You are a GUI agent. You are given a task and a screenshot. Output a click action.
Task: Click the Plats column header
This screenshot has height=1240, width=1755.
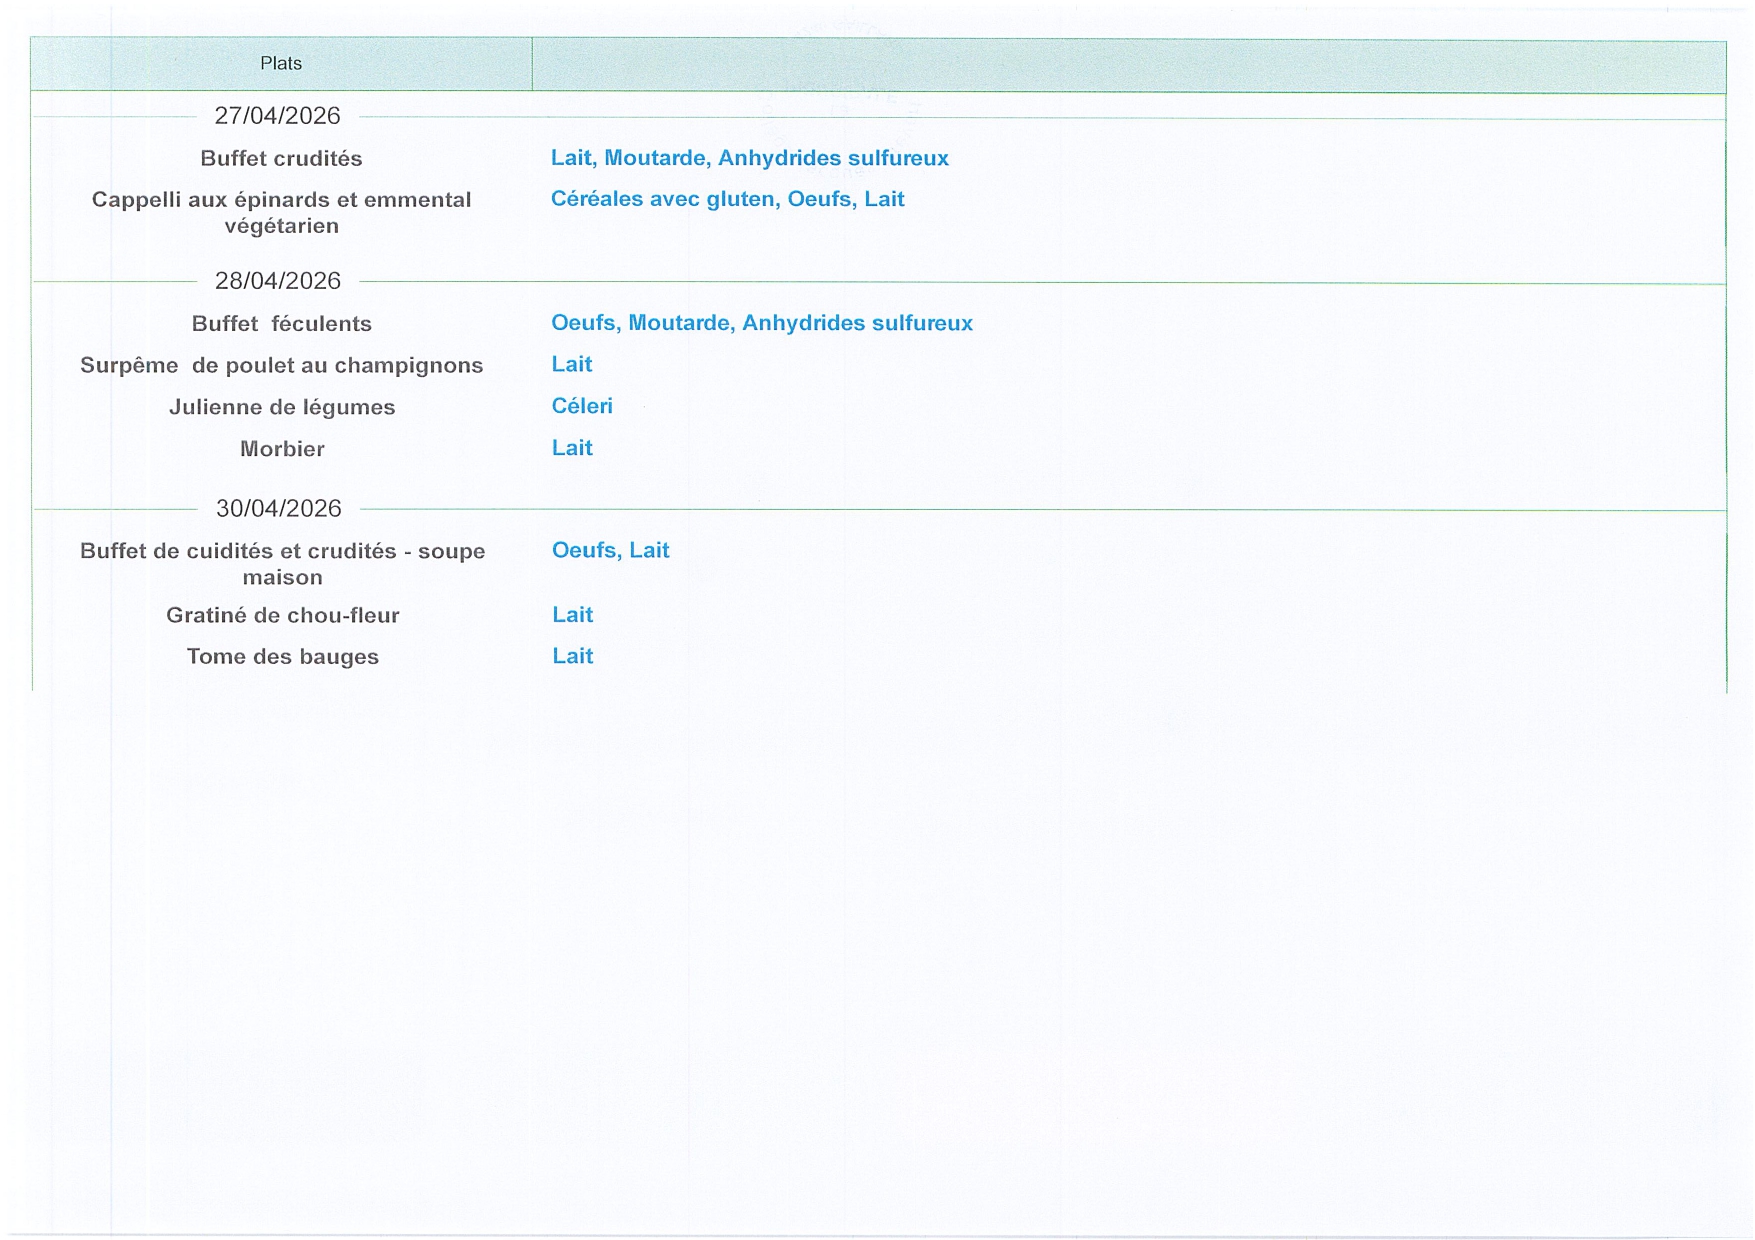pyautogui.click(x=281, y=64)
